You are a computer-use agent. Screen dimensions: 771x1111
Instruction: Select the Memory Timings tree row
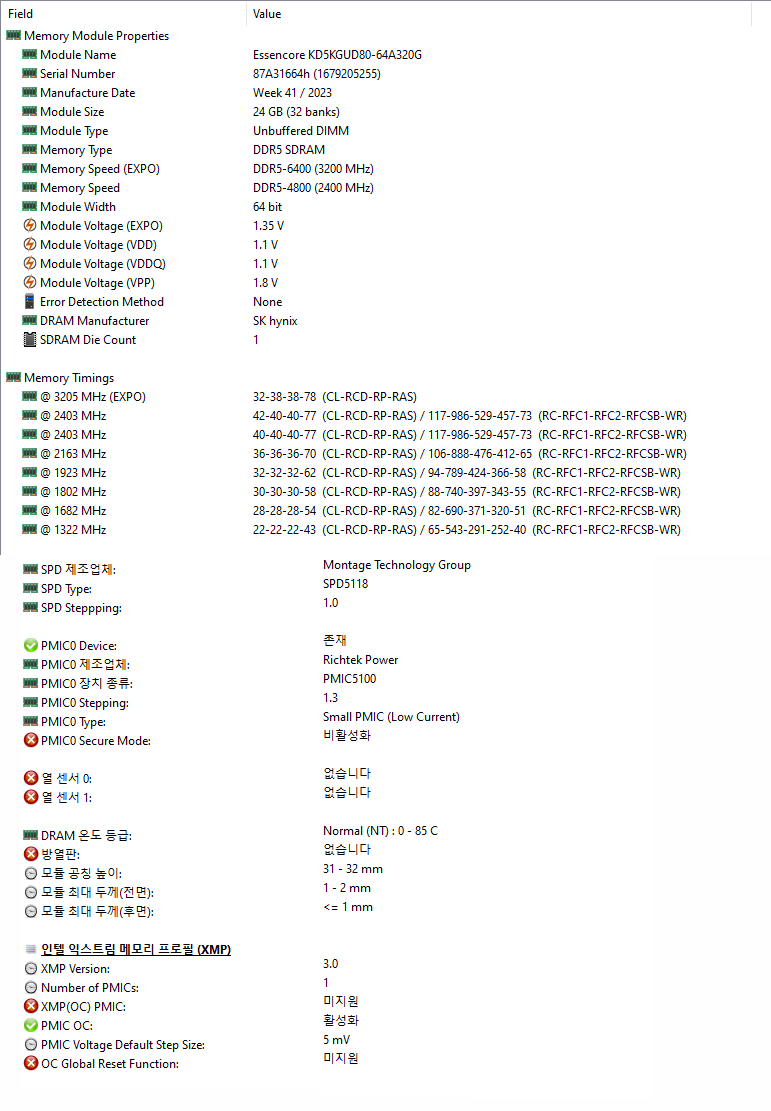[x=69, y=378]
